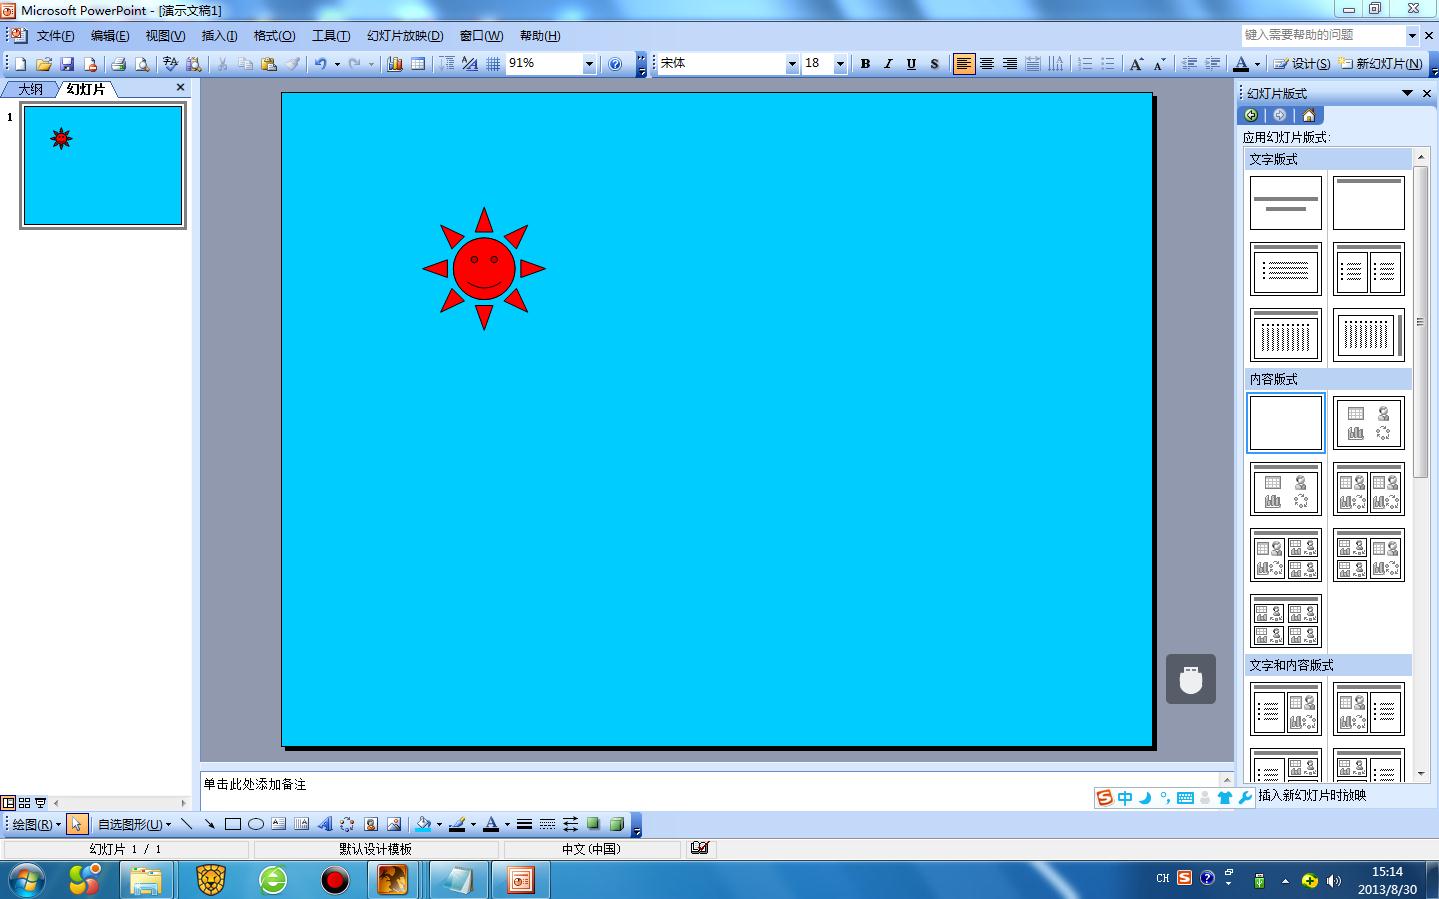
Task: Save the presentation with the floppy icon
Action: [67, 64]
